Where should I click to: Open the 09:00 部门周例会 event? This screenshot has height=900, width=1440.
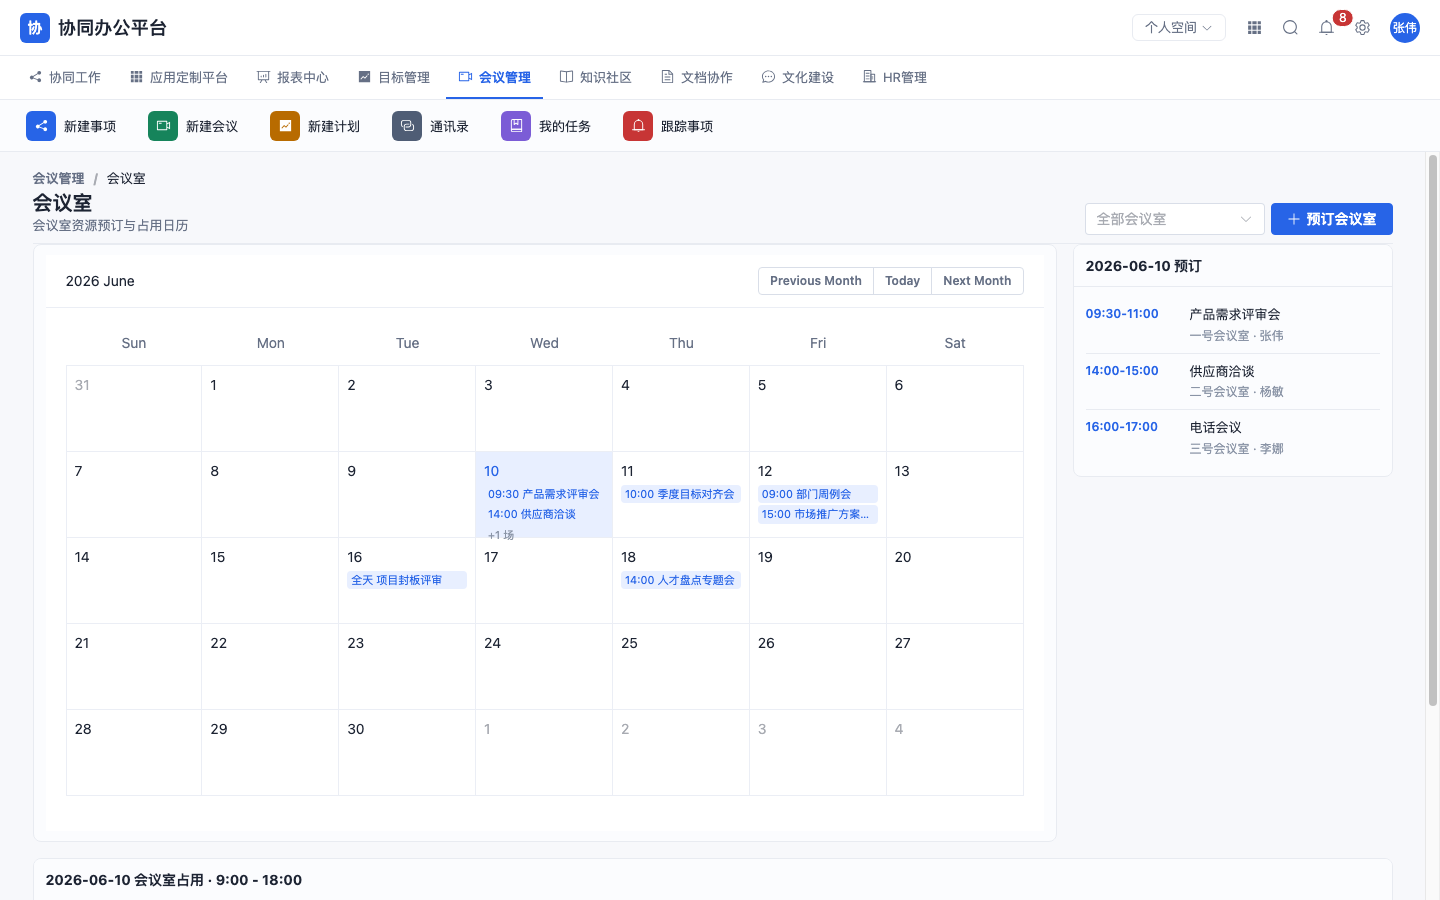tap(818, 494)
